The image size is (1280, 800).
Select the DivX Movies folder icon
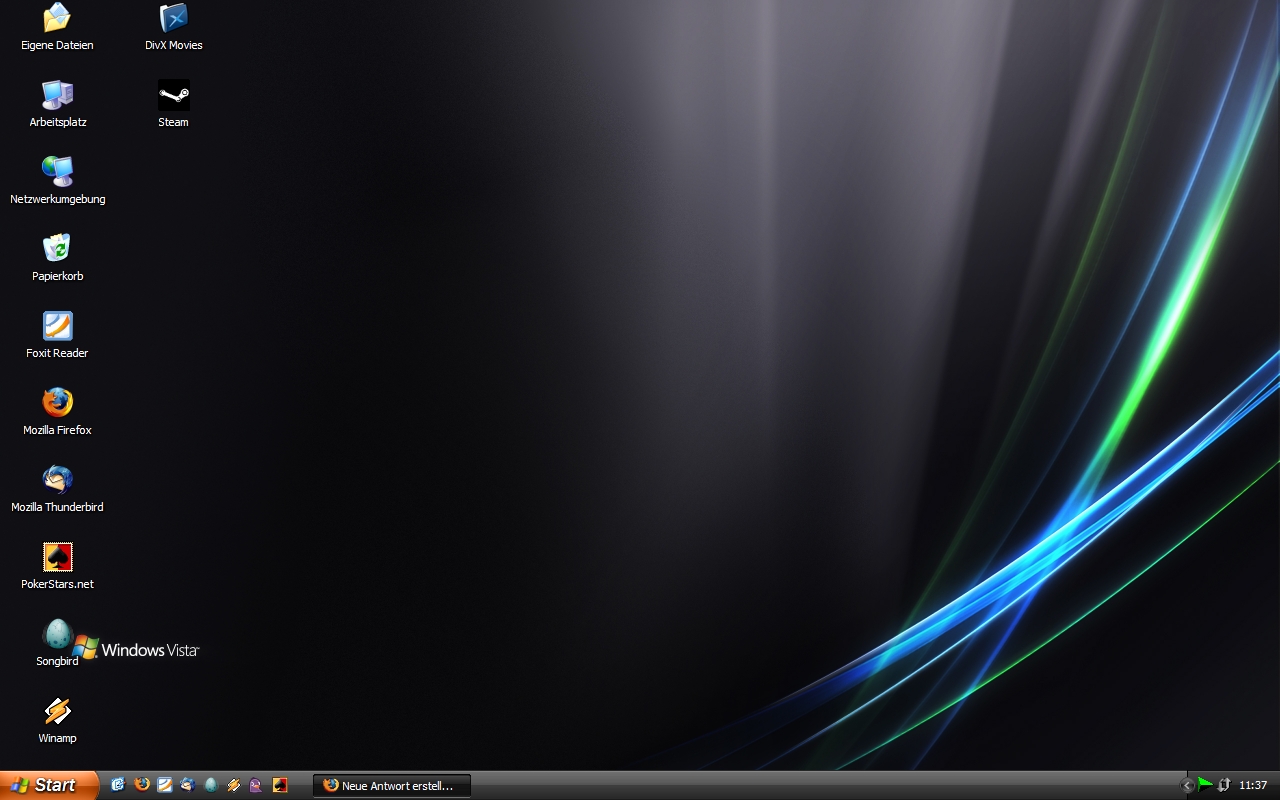pyautogui.click(x=173, y=18)
